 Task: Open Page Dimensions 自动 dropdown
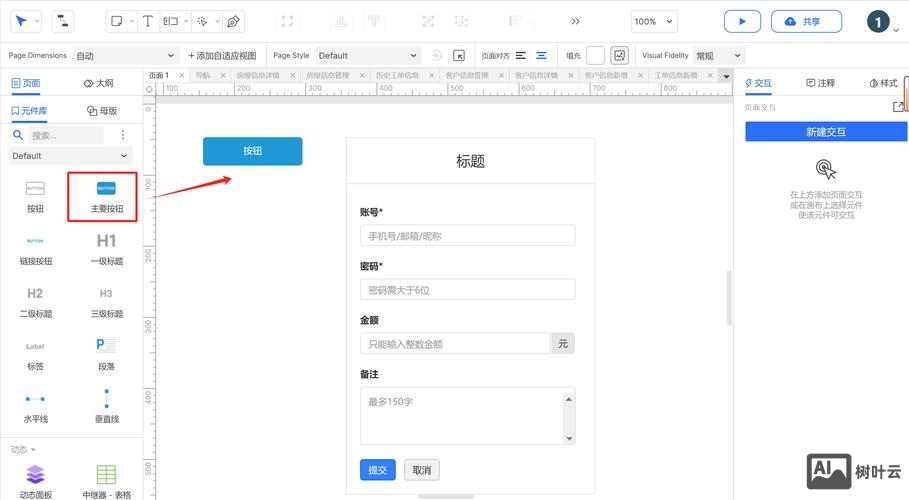coord(125,56)
